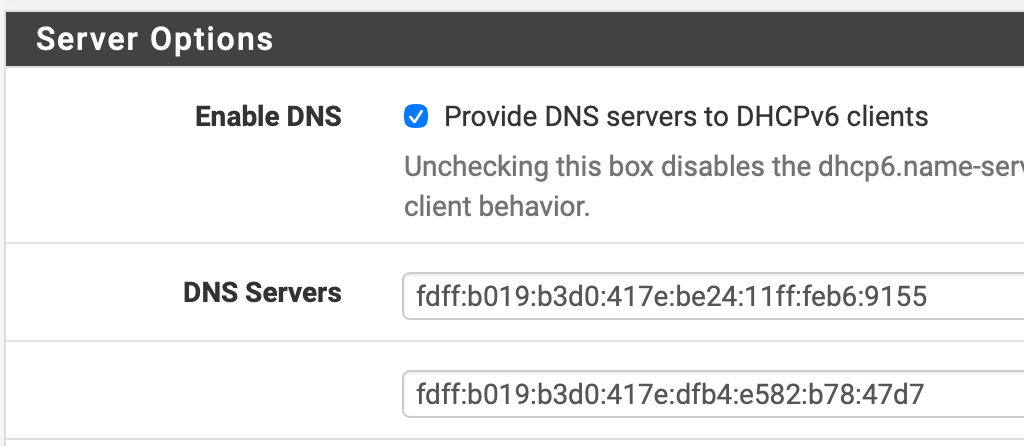Select the field containing address ending 47d7
1024x446 pixels.
[712, 394]
